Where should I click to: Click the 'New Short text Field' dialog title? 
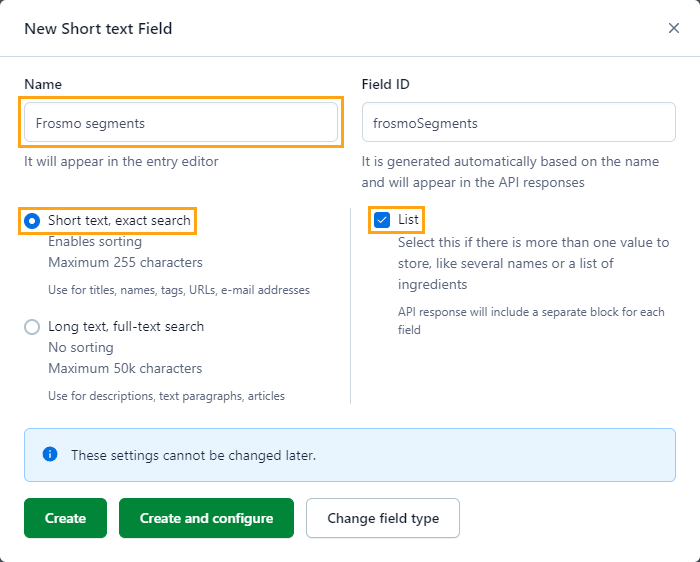(x=98, y=28)
